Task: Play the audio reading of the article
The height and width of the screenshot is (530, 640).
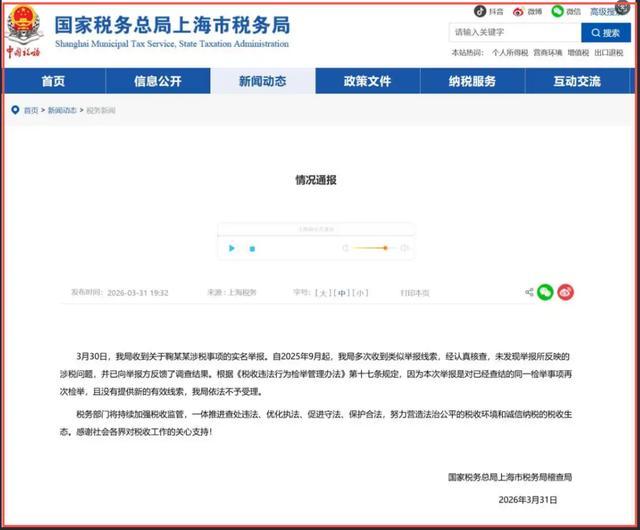Action: [x=232, y=248]
